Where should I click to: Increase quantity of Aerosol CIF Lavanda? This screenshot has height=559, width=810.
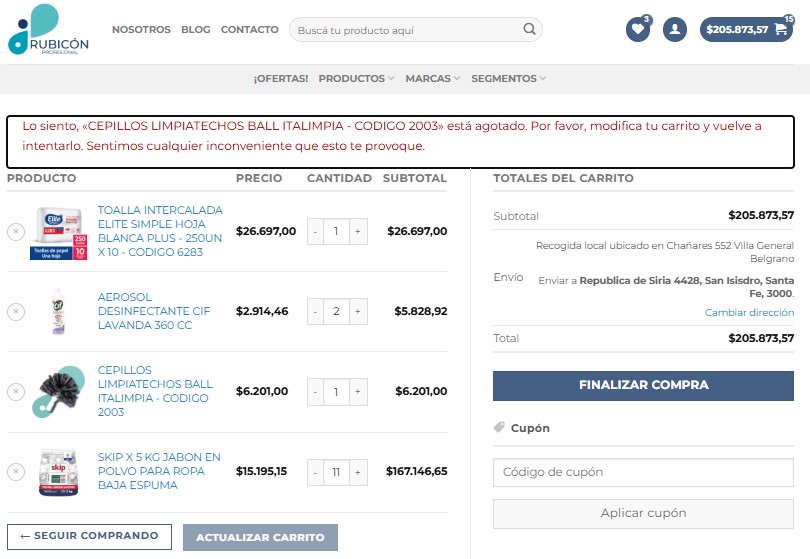click(358, 312)
